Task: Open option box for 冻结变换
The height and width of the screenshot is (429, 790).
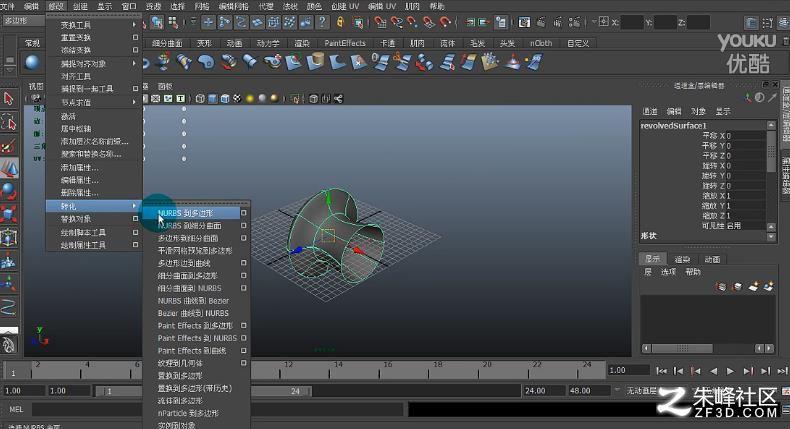Action: click(136, 50)
